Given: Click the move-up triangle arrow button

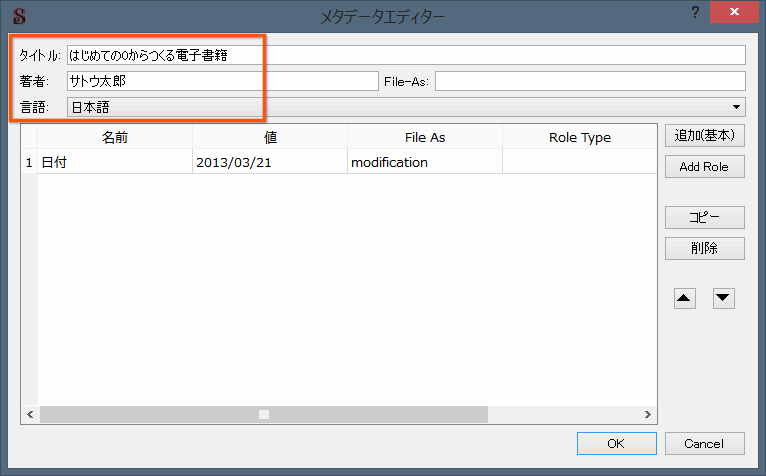Looking at the screenshot, I should [684, 298].
